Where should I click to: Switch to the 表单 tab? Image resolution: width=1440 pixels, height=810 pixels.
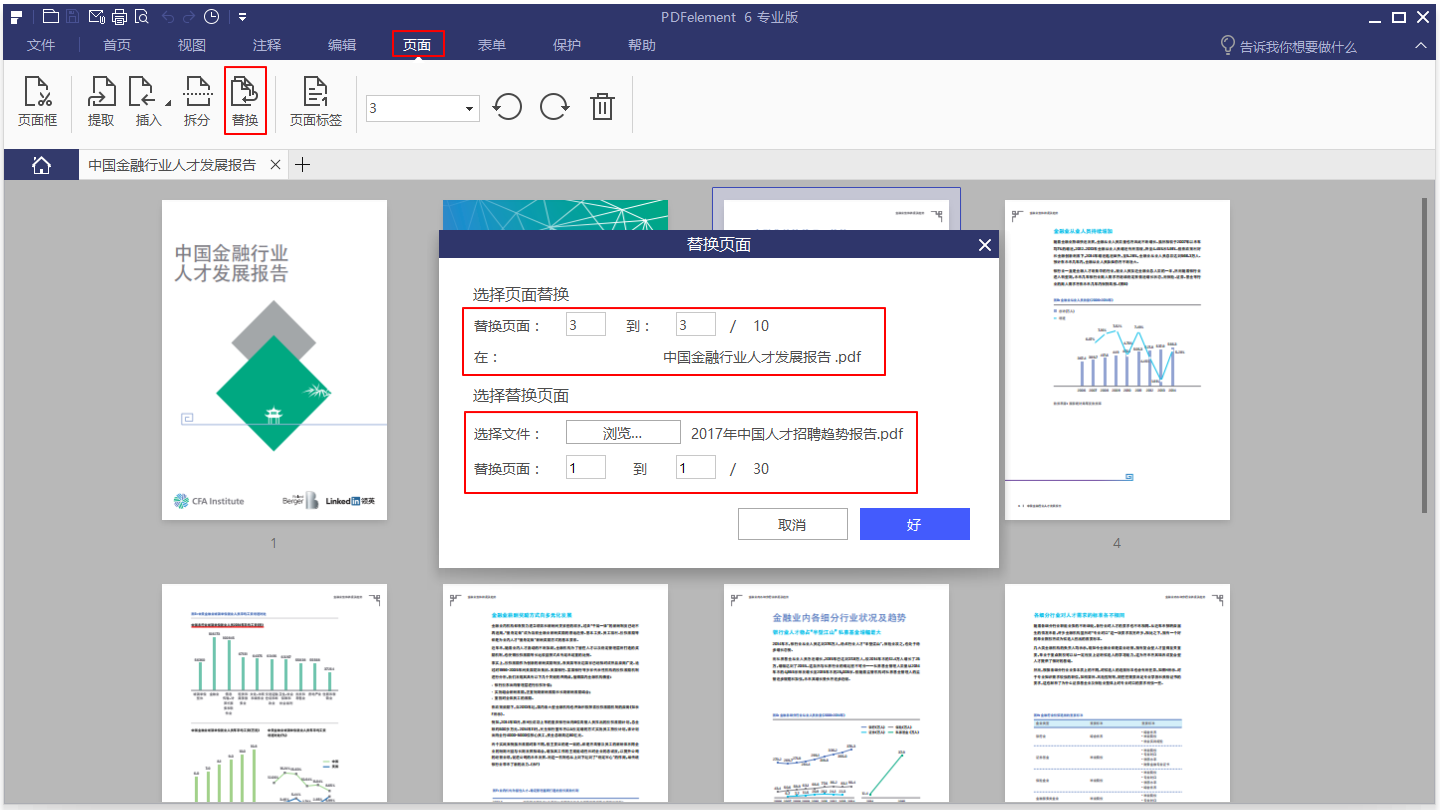tap(492, 45)
